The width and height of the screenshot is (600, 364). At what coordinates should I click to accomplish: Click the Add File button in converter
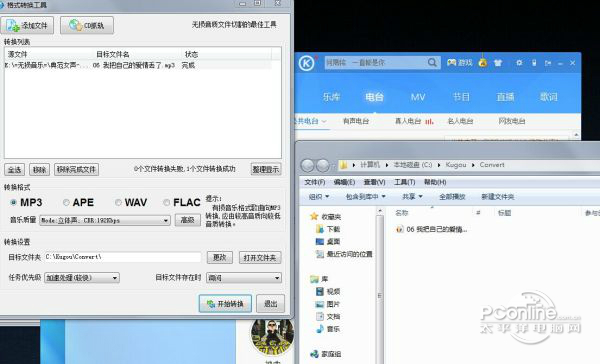(27, 25)
